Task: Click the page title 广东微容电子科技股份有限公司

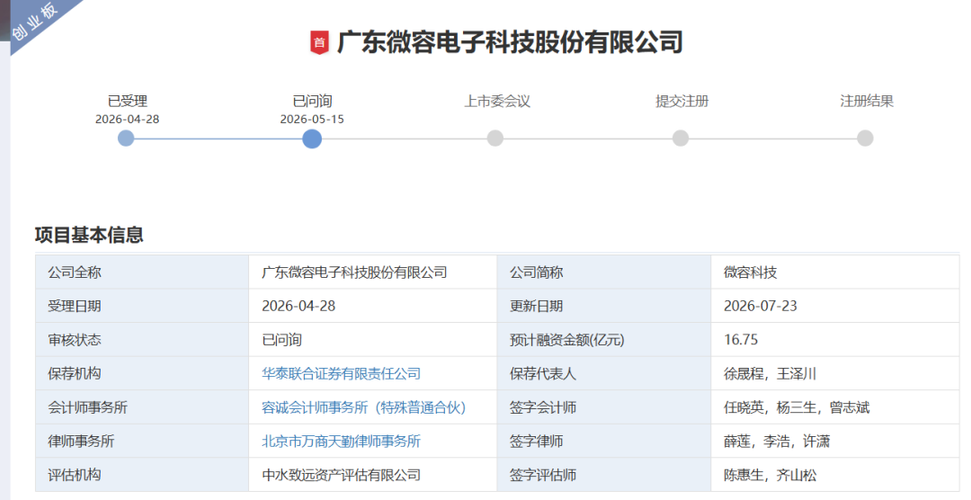Action: (x=510, y=42)
